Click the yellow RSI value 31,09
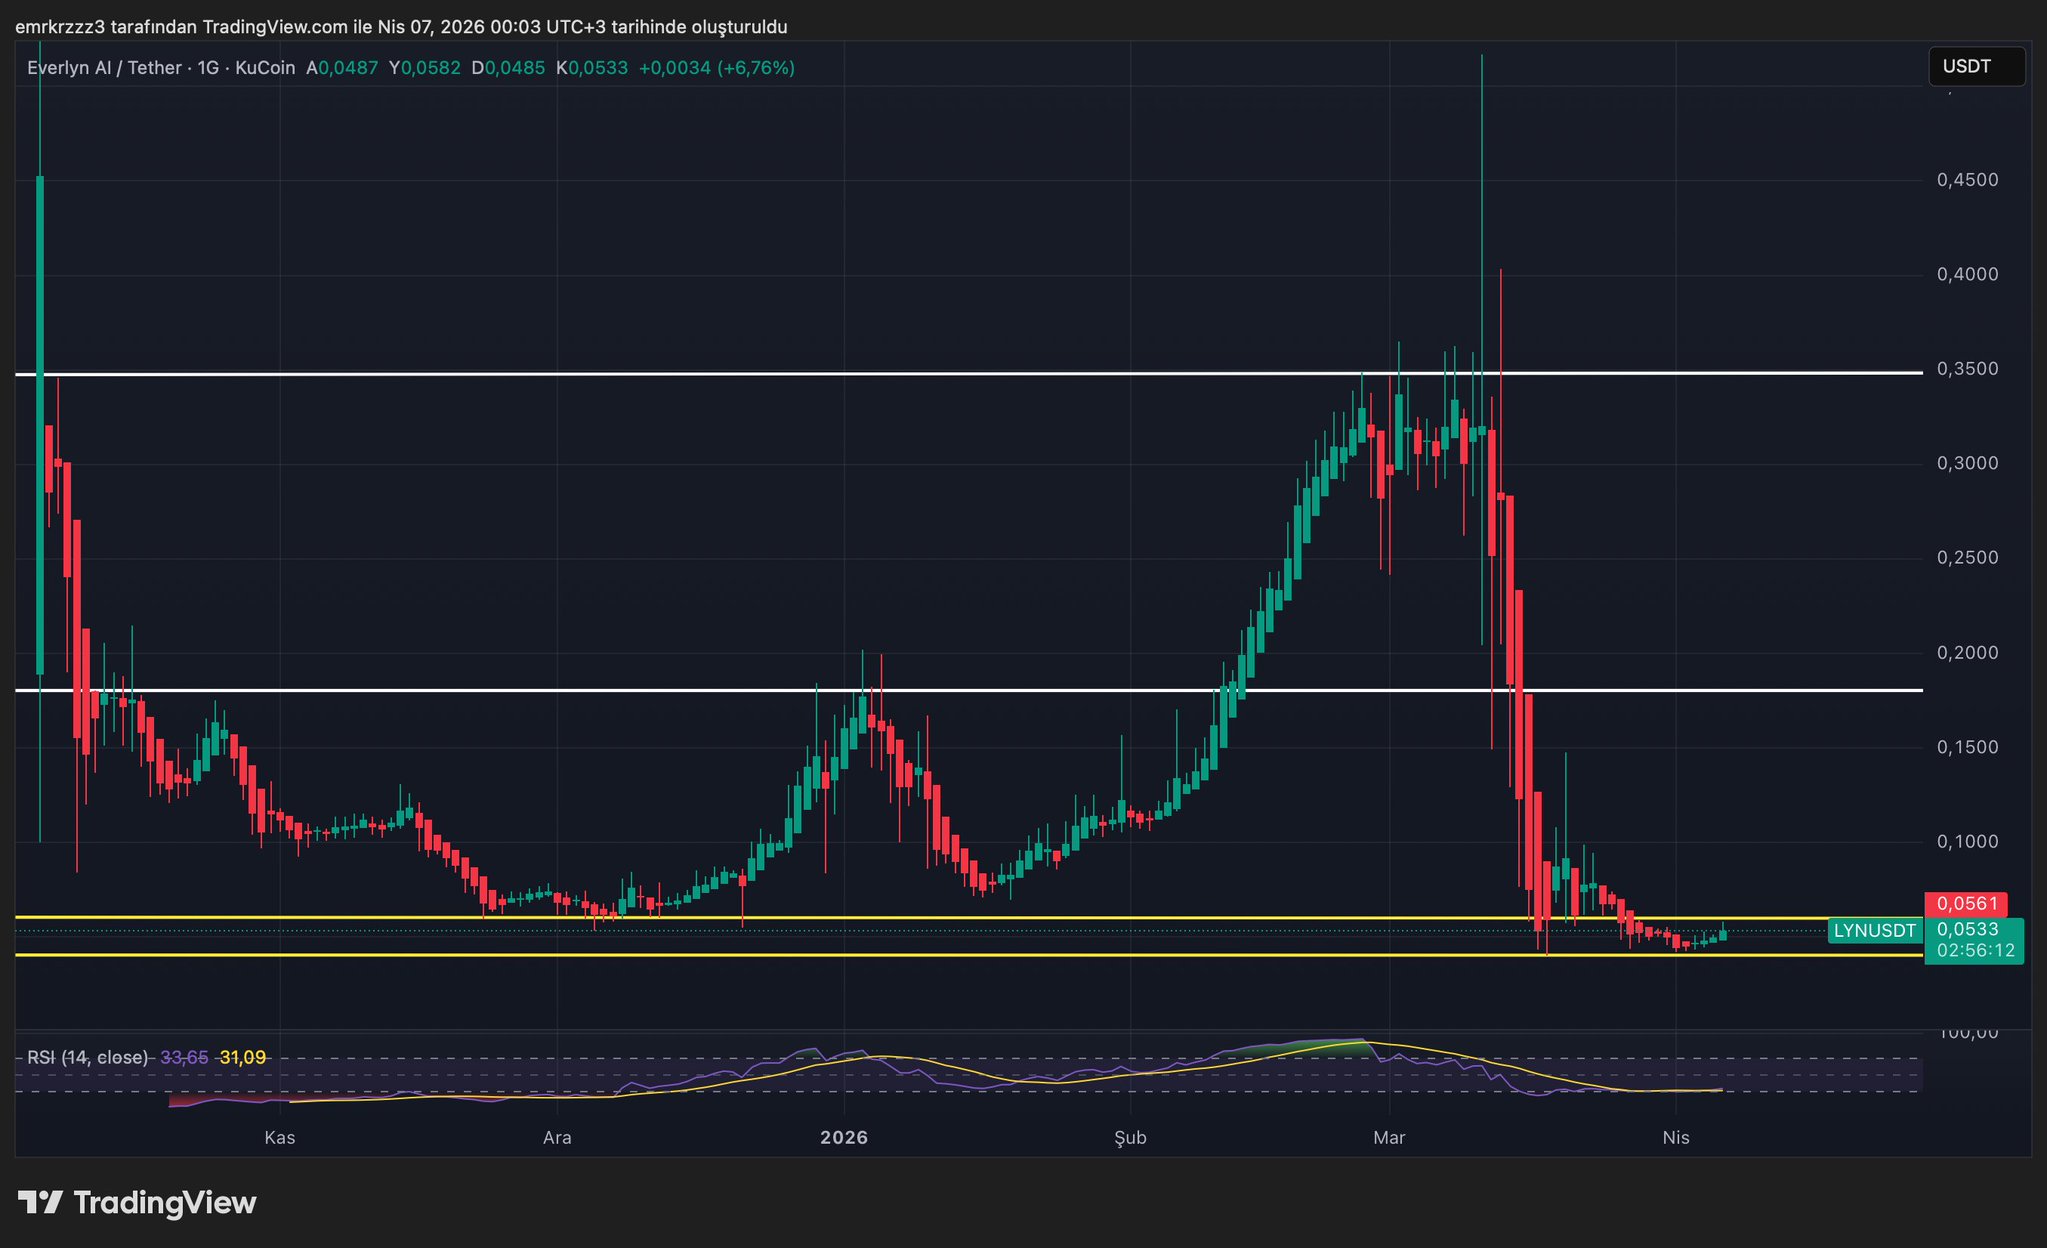 (243, 1057)
